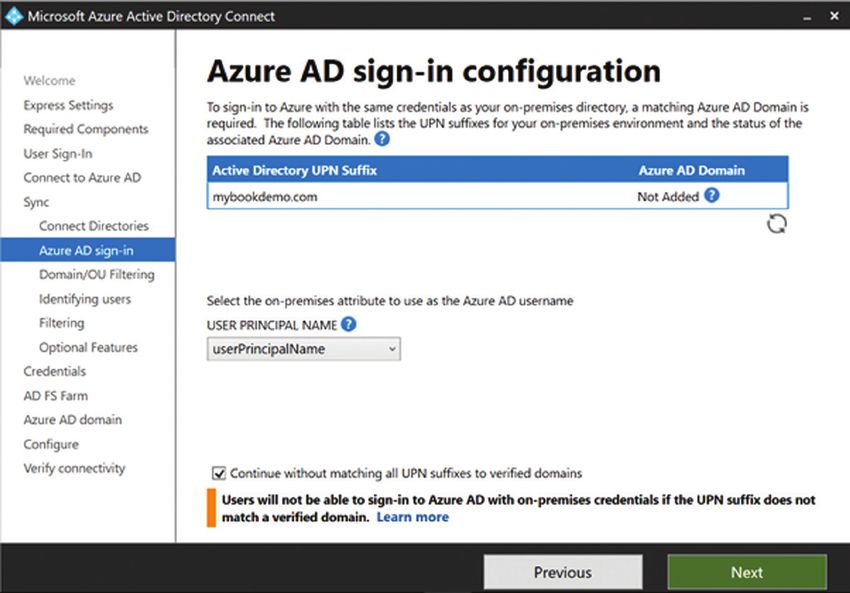Select Configure step in sidebar
850x593 pixels.
pyautogui.click(x=51, y=444)
